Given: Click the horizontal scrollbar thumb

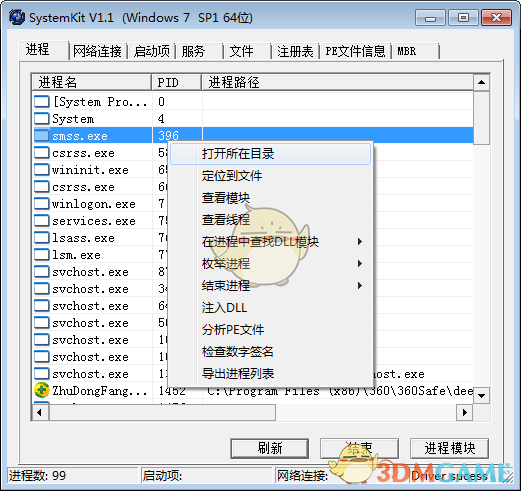Looking at the screenshot, I should point(162,413).
